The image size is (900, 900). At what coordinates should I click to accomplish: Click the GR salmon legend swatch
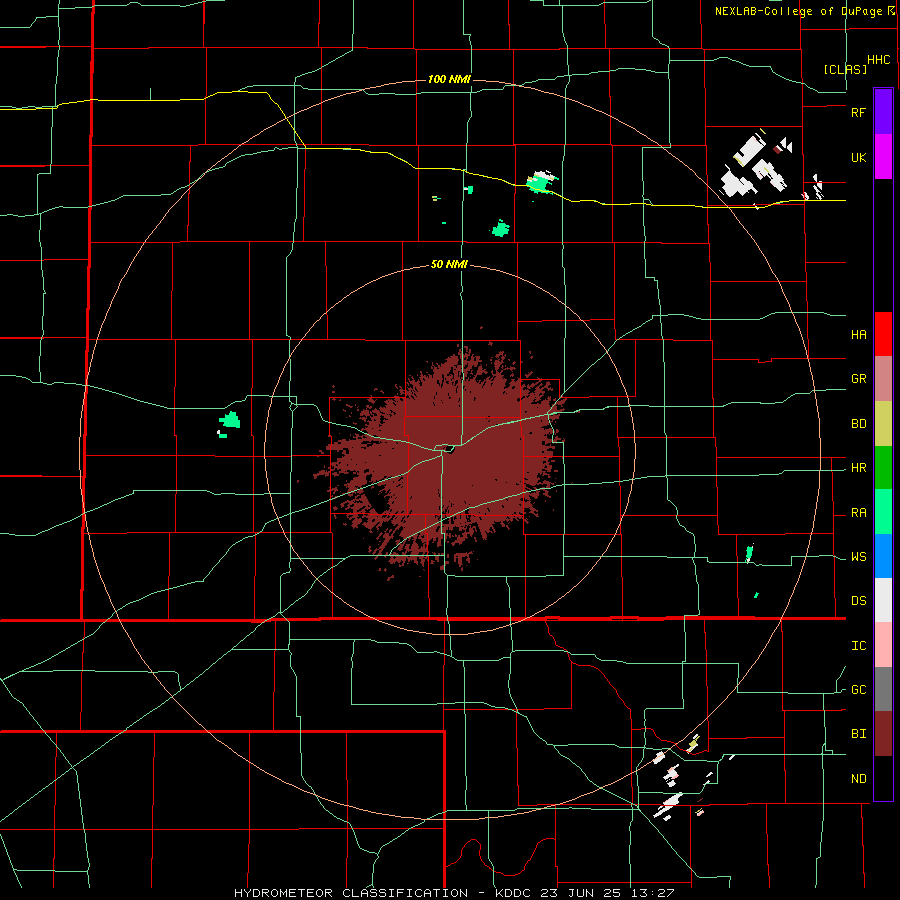(883, 379)
